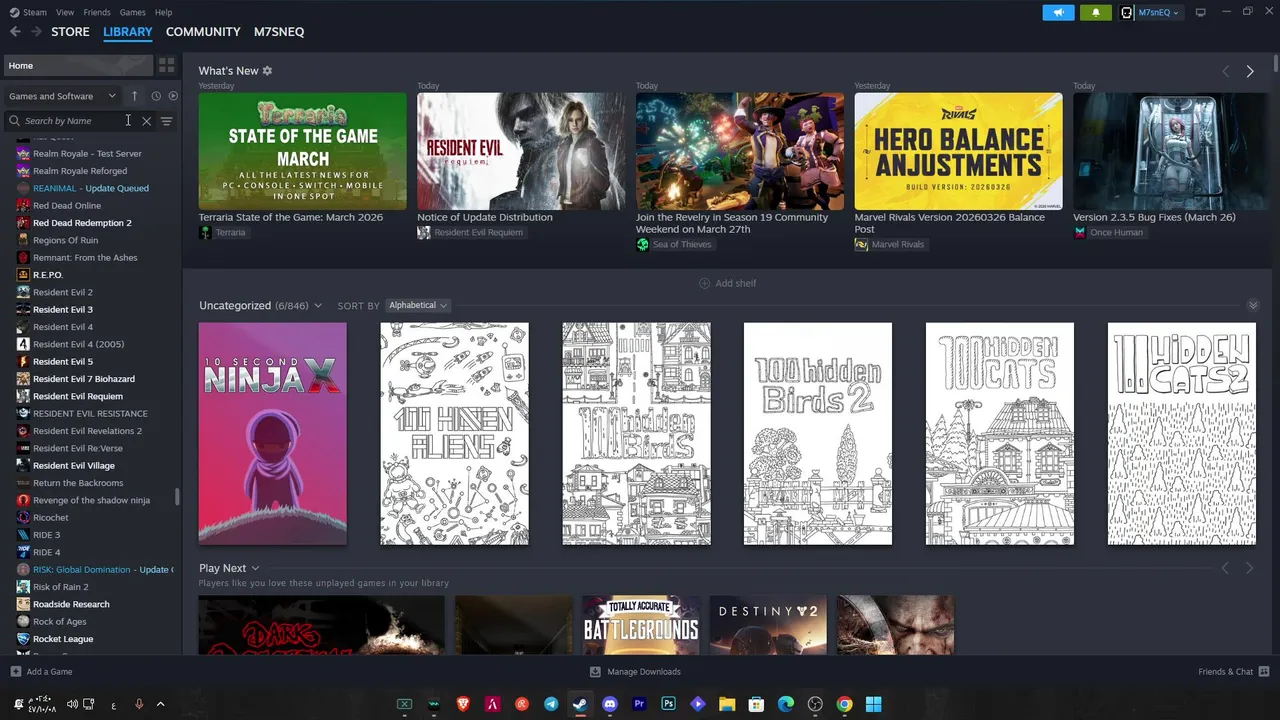Toggle the recent activity clock filter
Viewport: 1280px width, 720px height.
156,96
